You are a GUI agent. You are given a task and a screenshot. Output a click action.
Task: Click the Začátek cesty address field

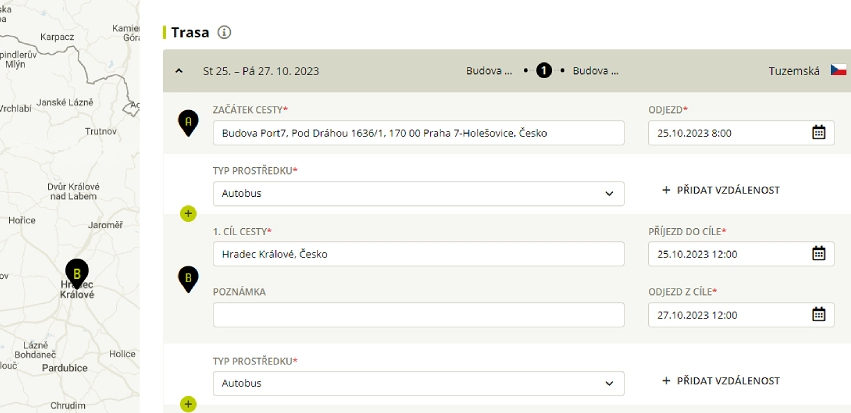(418, 133)
